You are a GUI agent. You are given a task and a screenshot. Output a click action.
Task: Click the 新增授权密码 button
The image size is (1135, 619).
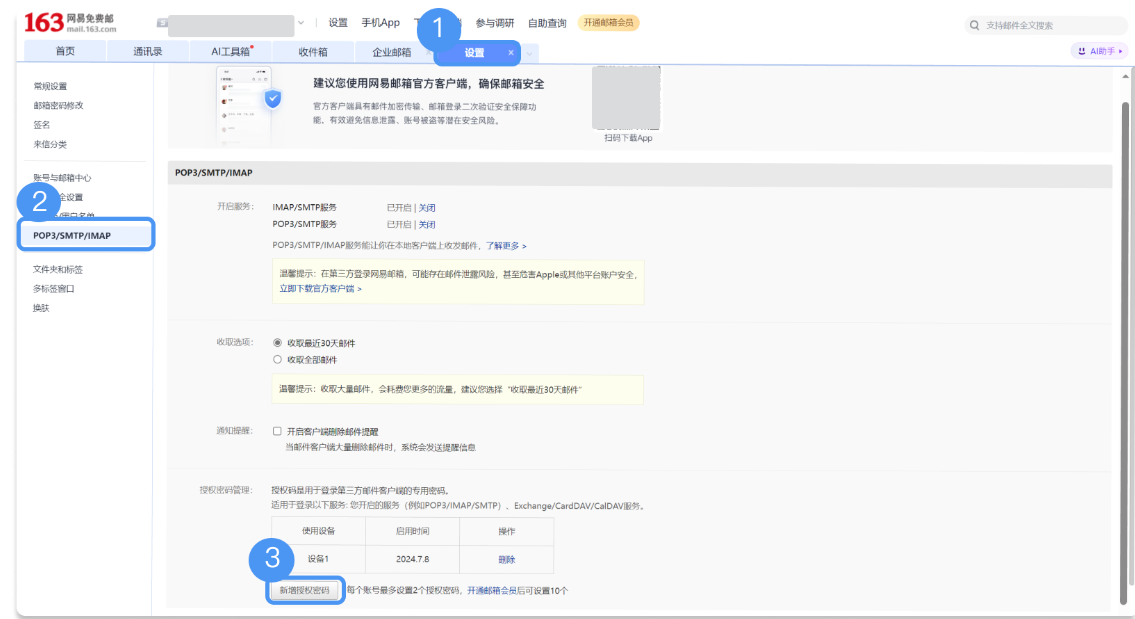pyautogui.click(x=305, y=591)
